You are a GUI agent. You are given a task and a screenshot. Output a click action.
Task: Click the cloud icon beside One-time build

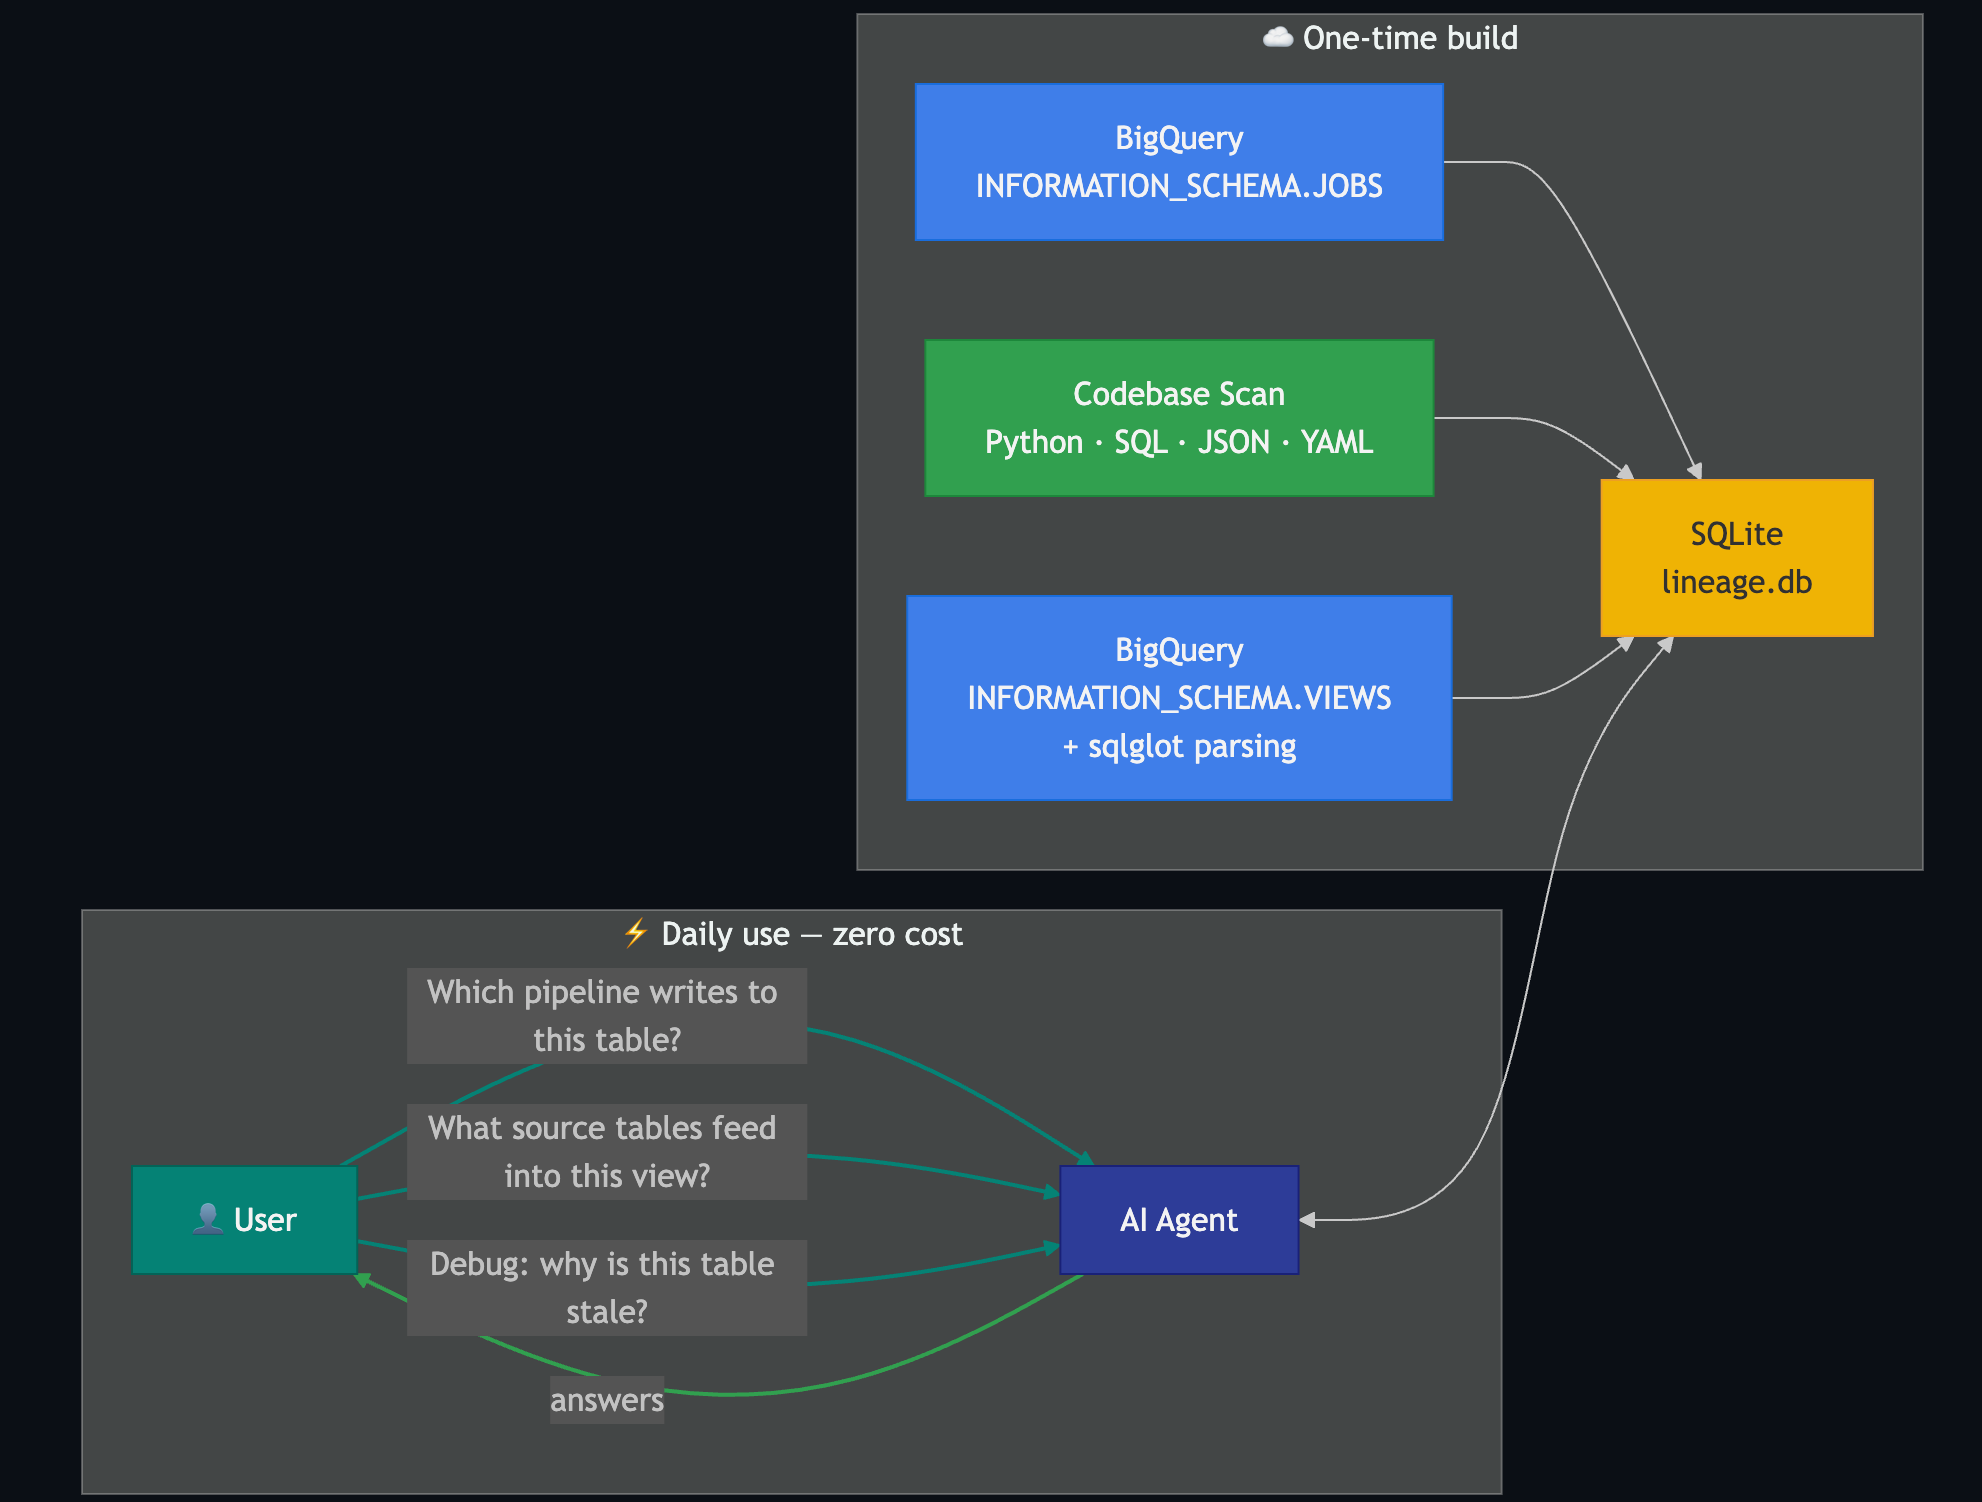(1277, 38)
